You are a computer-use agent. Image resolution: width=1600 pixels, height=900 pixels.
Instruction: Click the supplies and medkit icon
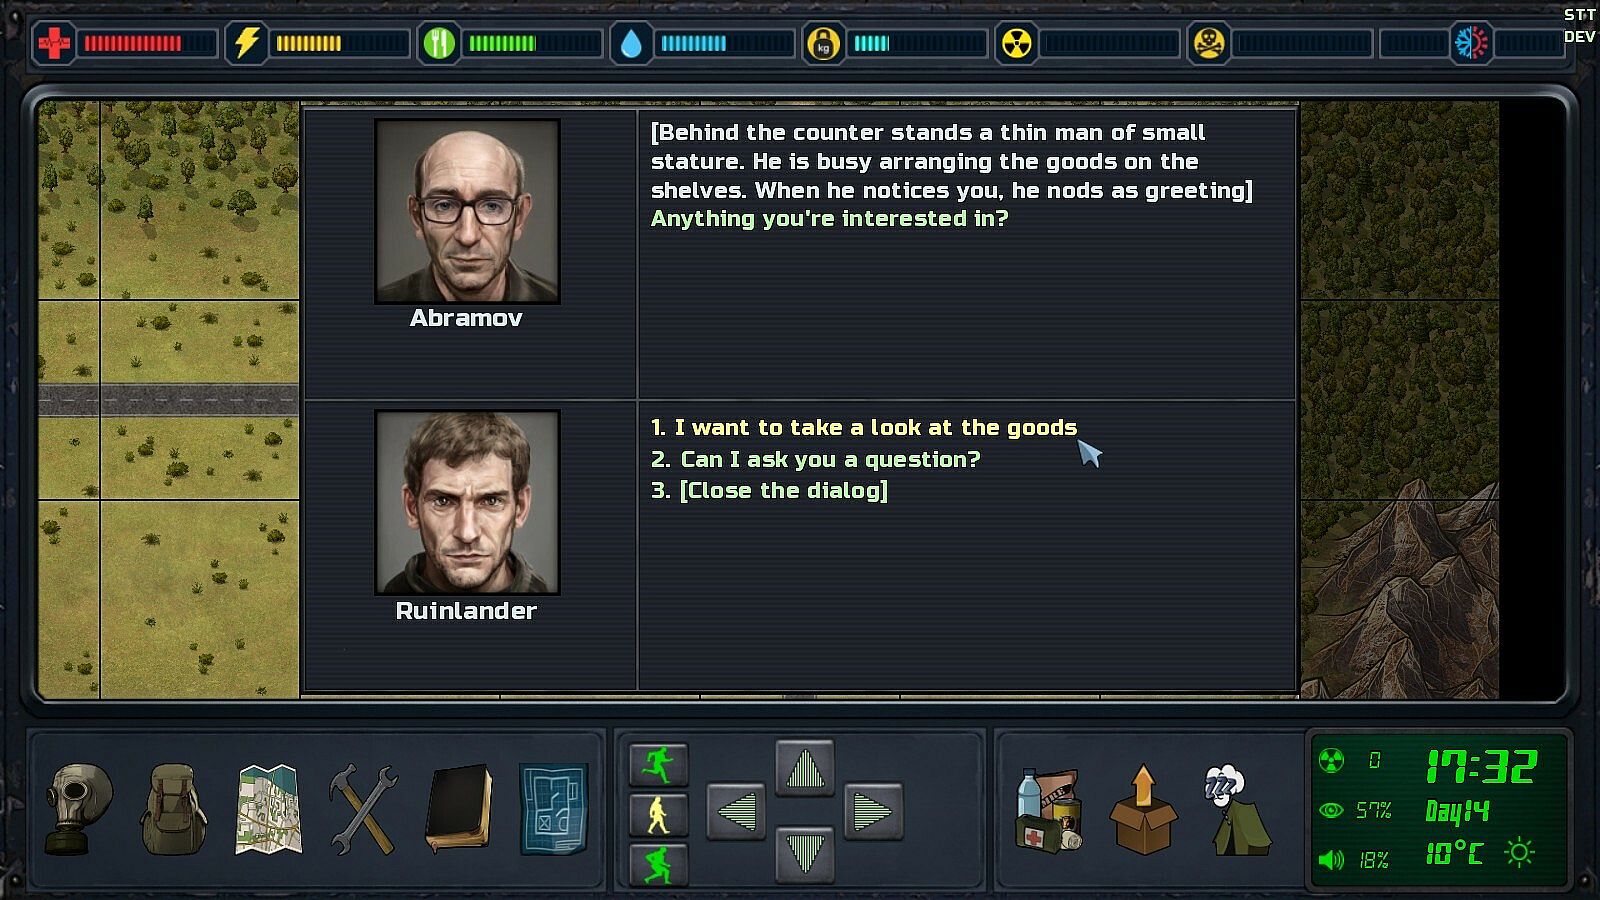(x=1049, y=809)
